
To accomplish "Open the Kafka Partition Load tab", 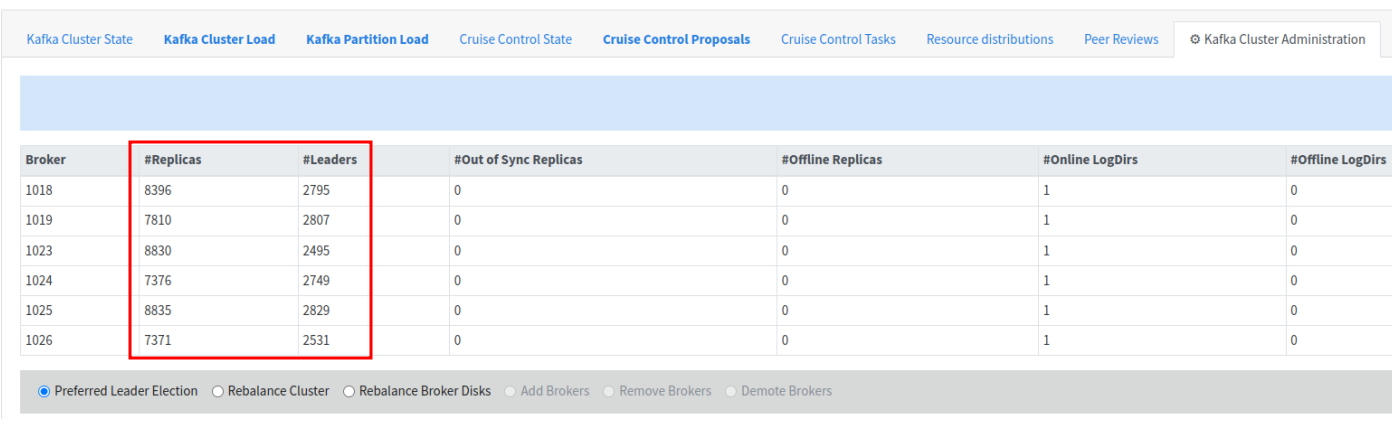I will tap(367, 40).
